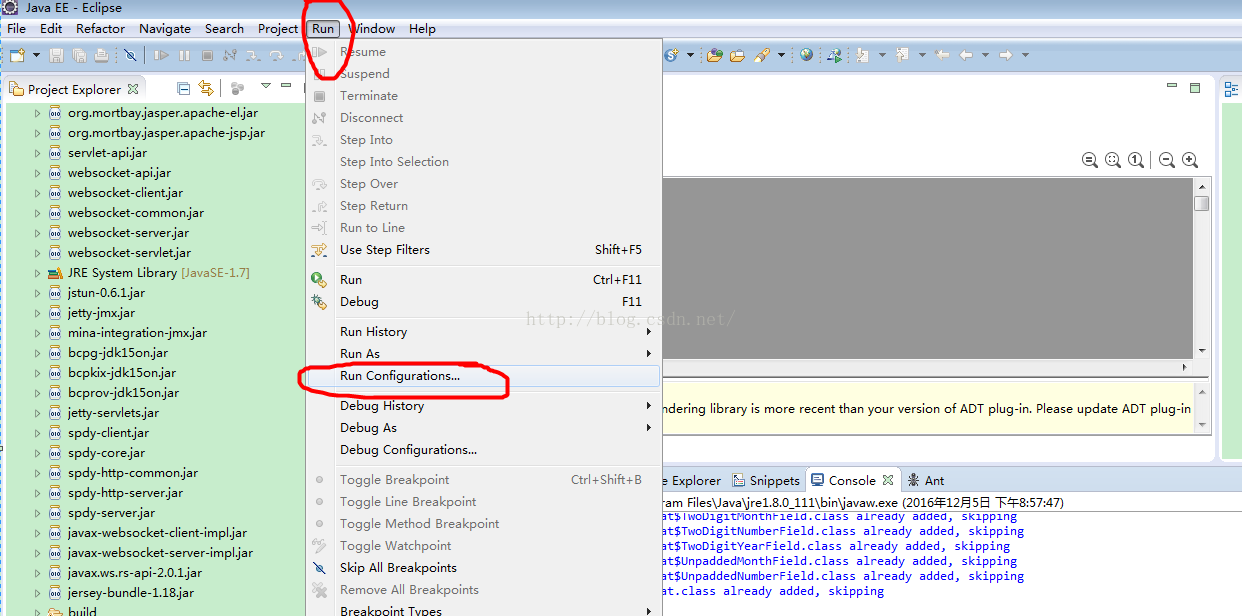Expand the JRE System Library node
The image size is (1242, 616).
[x=38, y=273]
